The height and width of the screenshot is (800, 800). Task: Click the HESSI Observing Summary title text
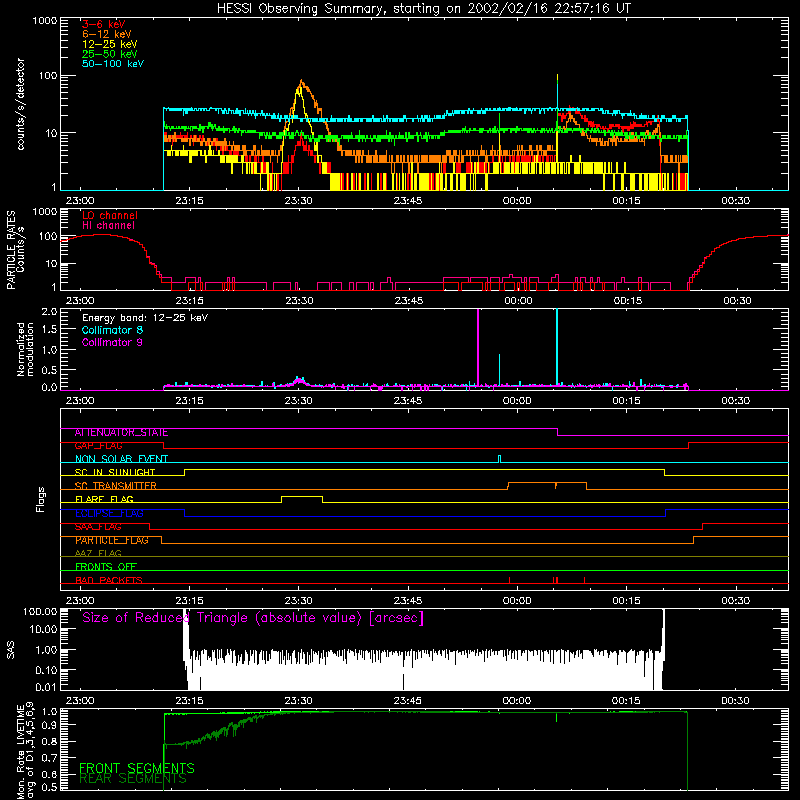423,8
